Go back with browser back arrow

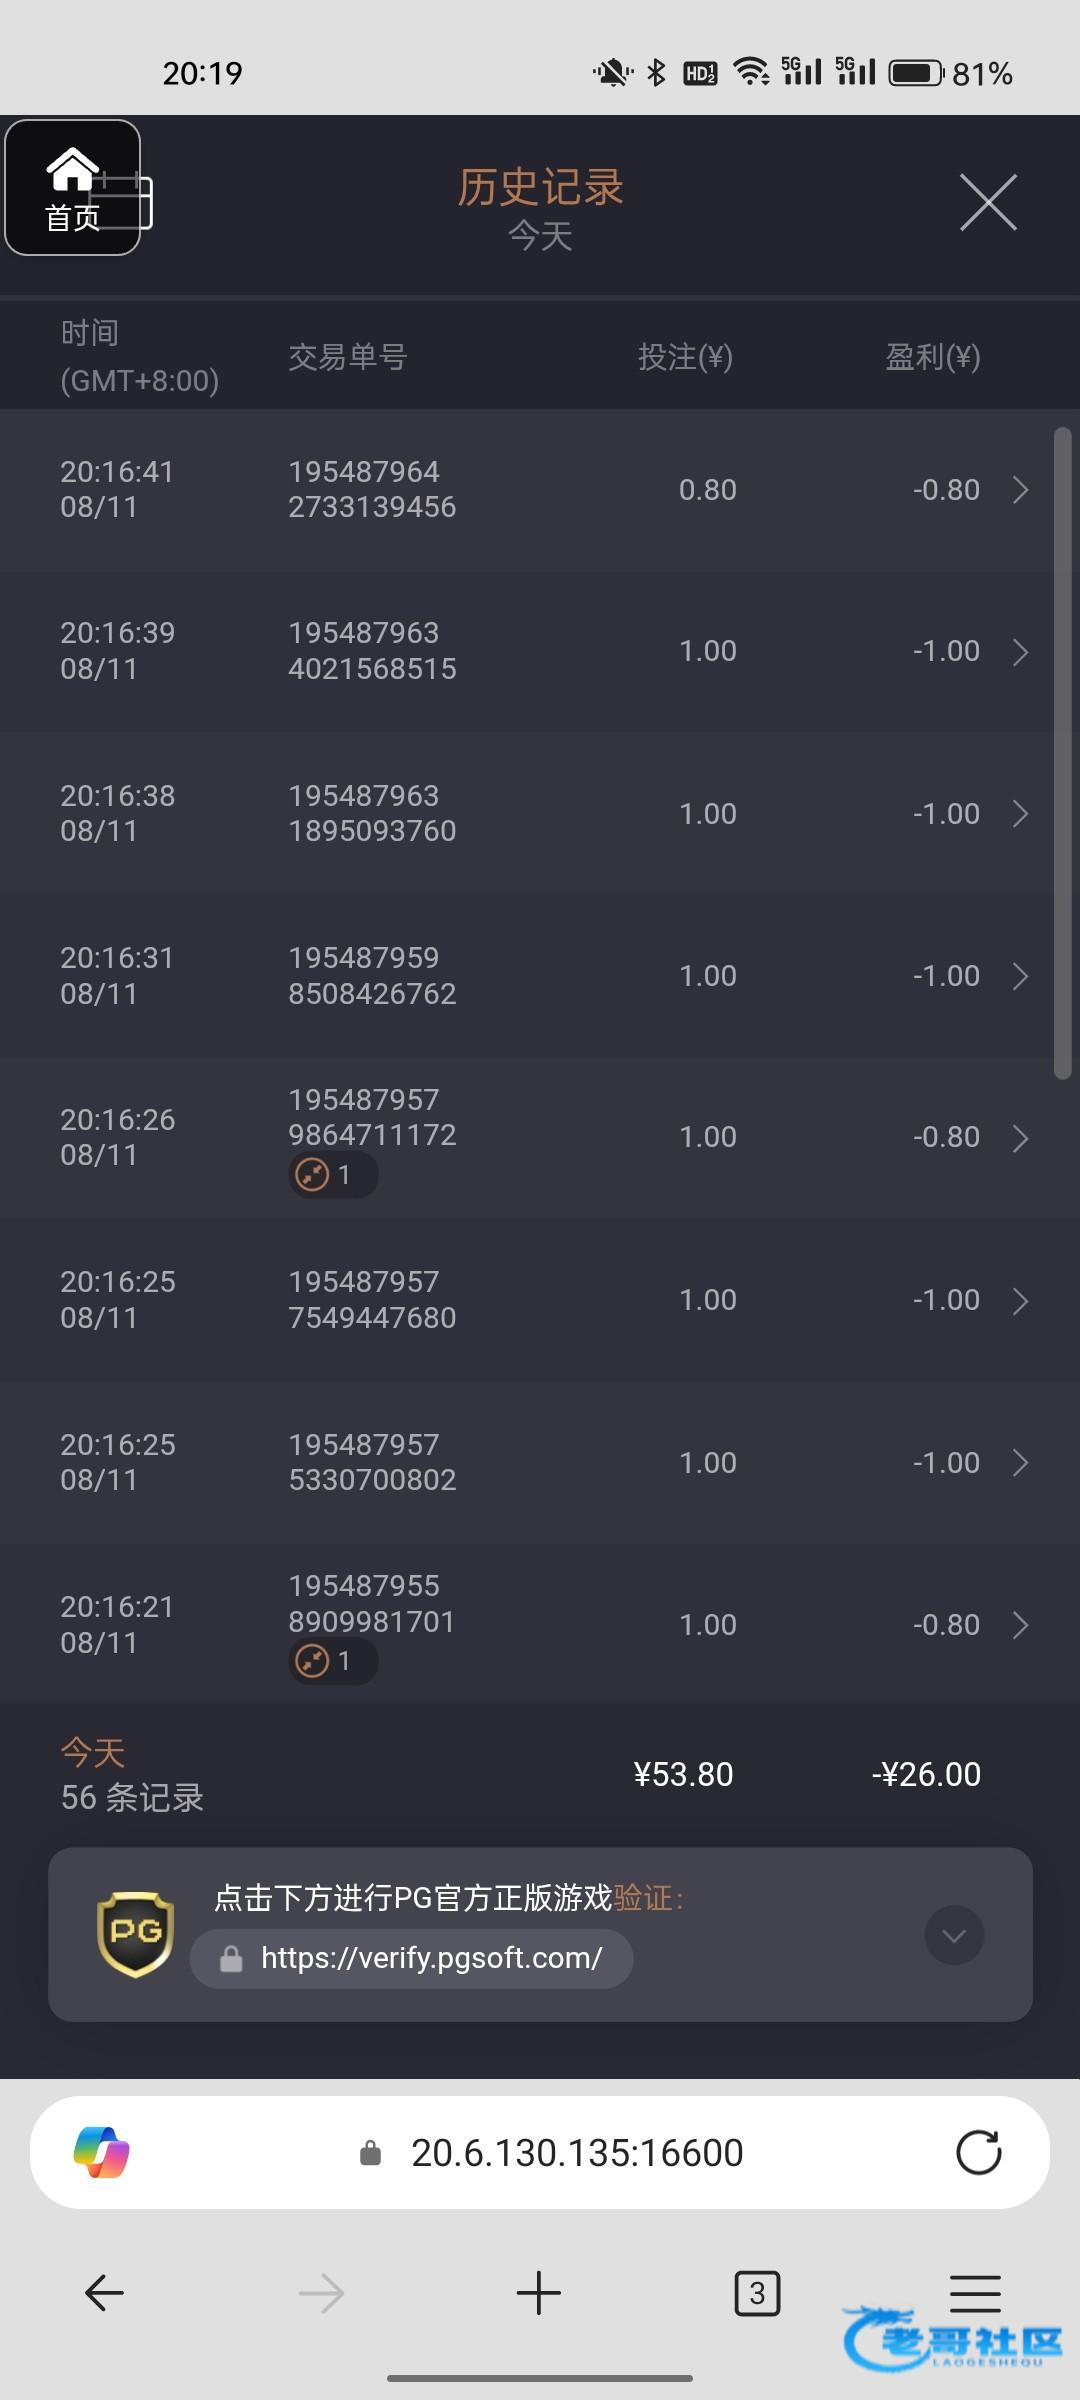click(104, 2292)
